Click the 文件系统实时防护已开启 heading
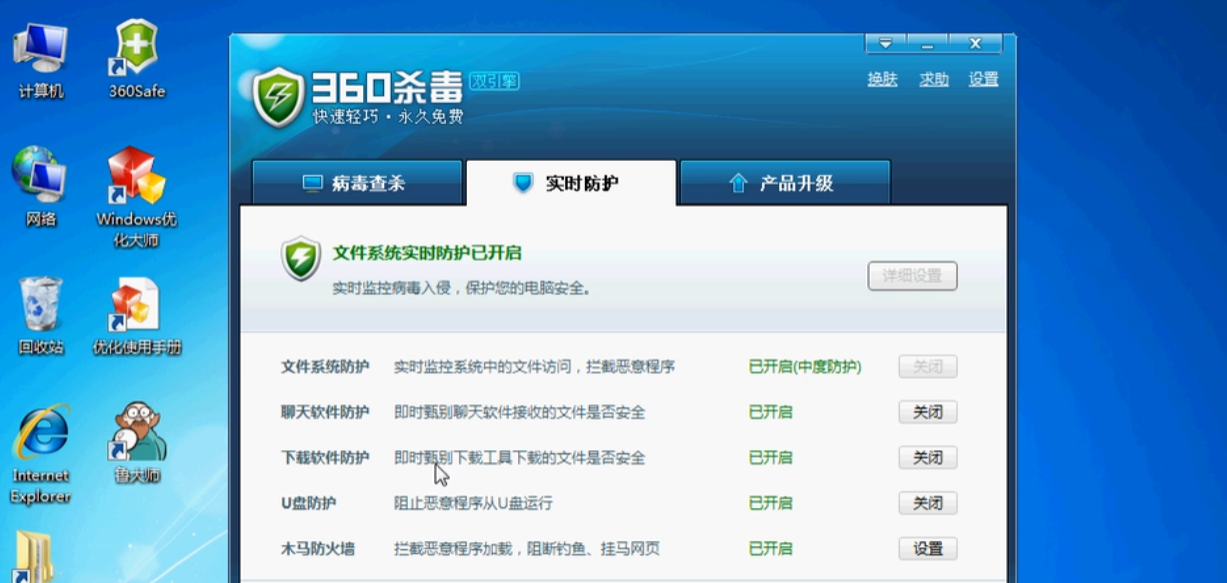Screen dimensions: 1227x583 coord(427,253)
